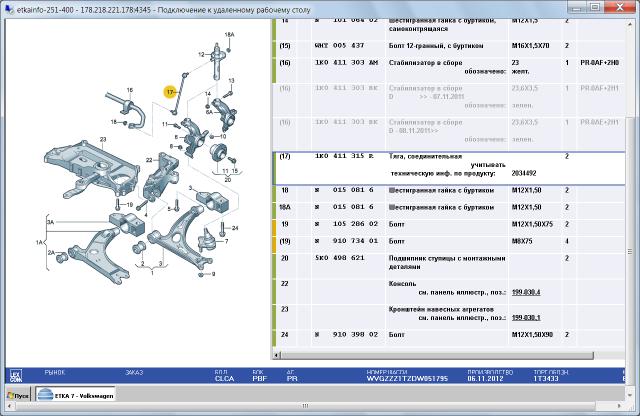Image resolution: width=640 pixels, height=416 pixels.
Task: Click ЗАКАЗ label in status bar
Action: 134,372
